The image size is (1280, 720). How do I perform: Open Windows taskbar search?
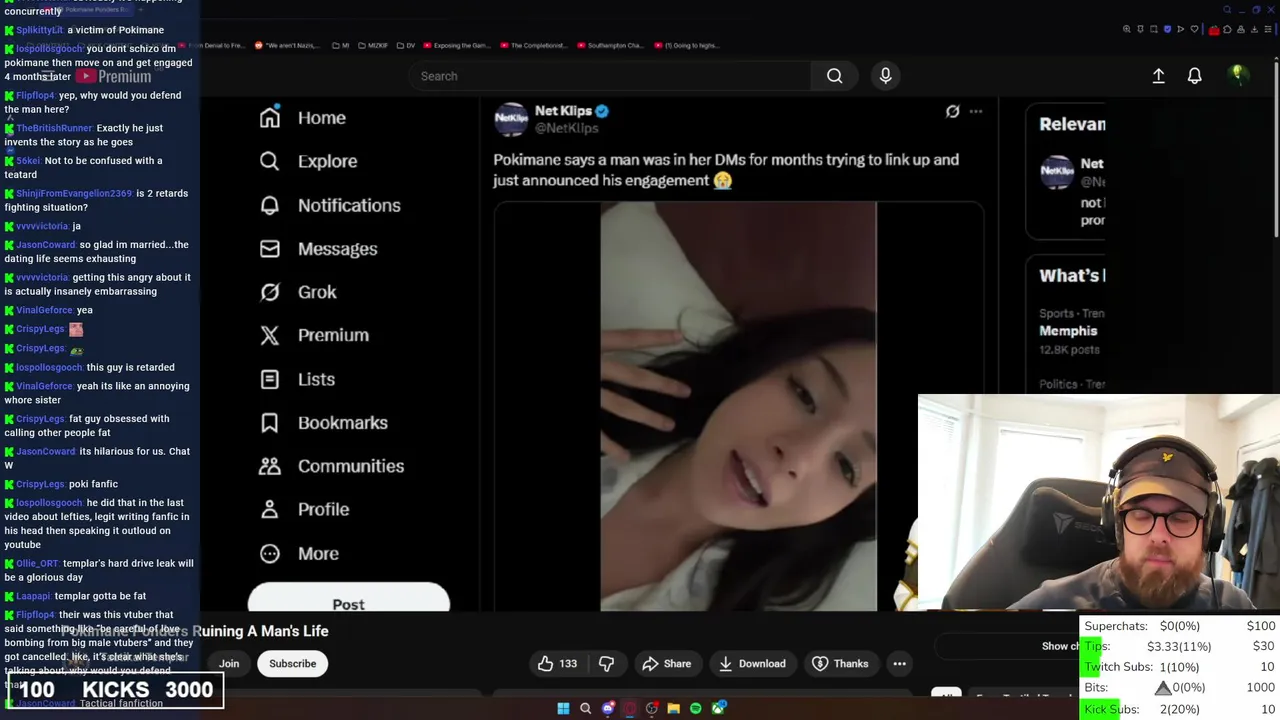pyautogui.click(x=585, y=709)
